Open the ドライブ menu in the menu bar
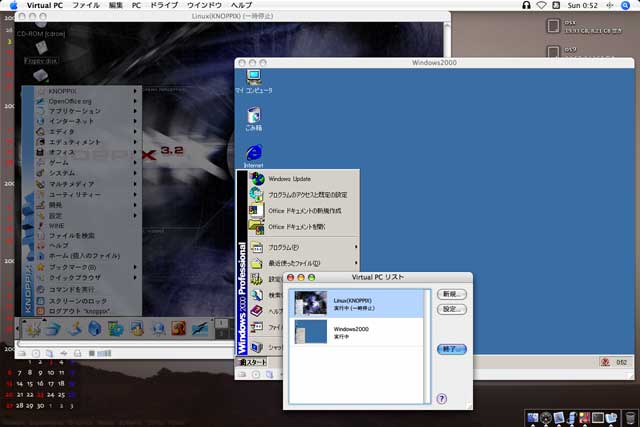 [x=164, y=5]
